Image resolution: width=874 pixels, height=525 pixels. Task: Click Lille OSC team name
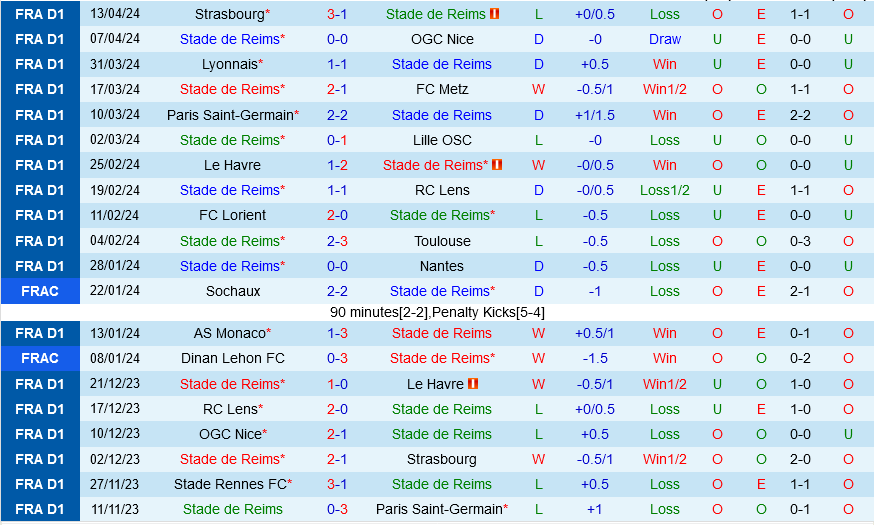click(442, 140)
